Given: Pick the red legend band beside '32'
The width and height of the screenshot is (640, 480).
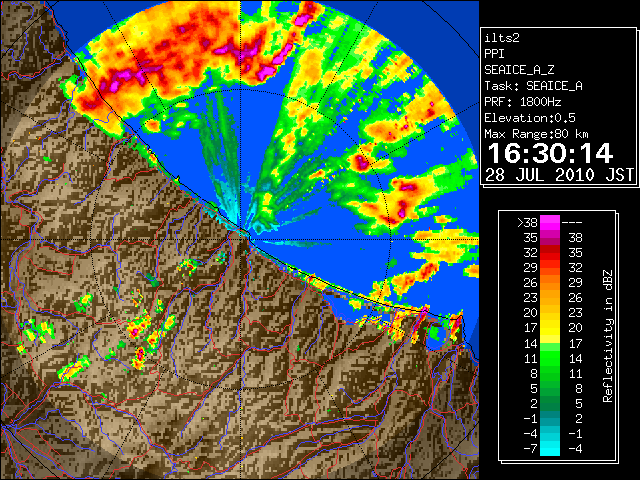Looking at the screenshot, I should pyautogui.click(x=550, y=253).
